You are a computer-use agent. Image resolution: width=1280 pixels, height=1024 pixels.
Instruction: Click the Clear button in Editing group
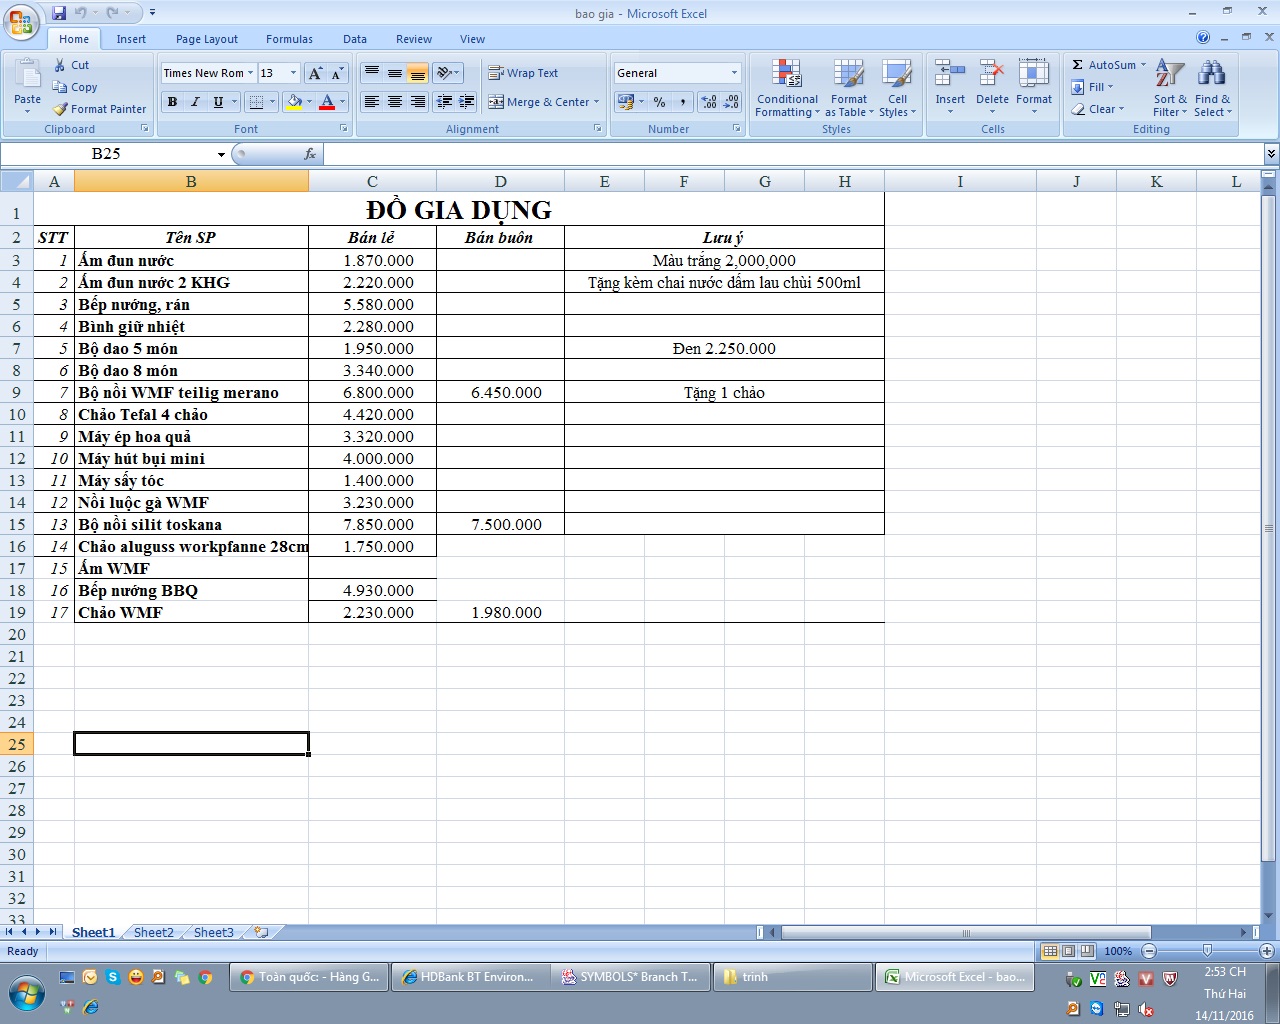[1098, 109]
